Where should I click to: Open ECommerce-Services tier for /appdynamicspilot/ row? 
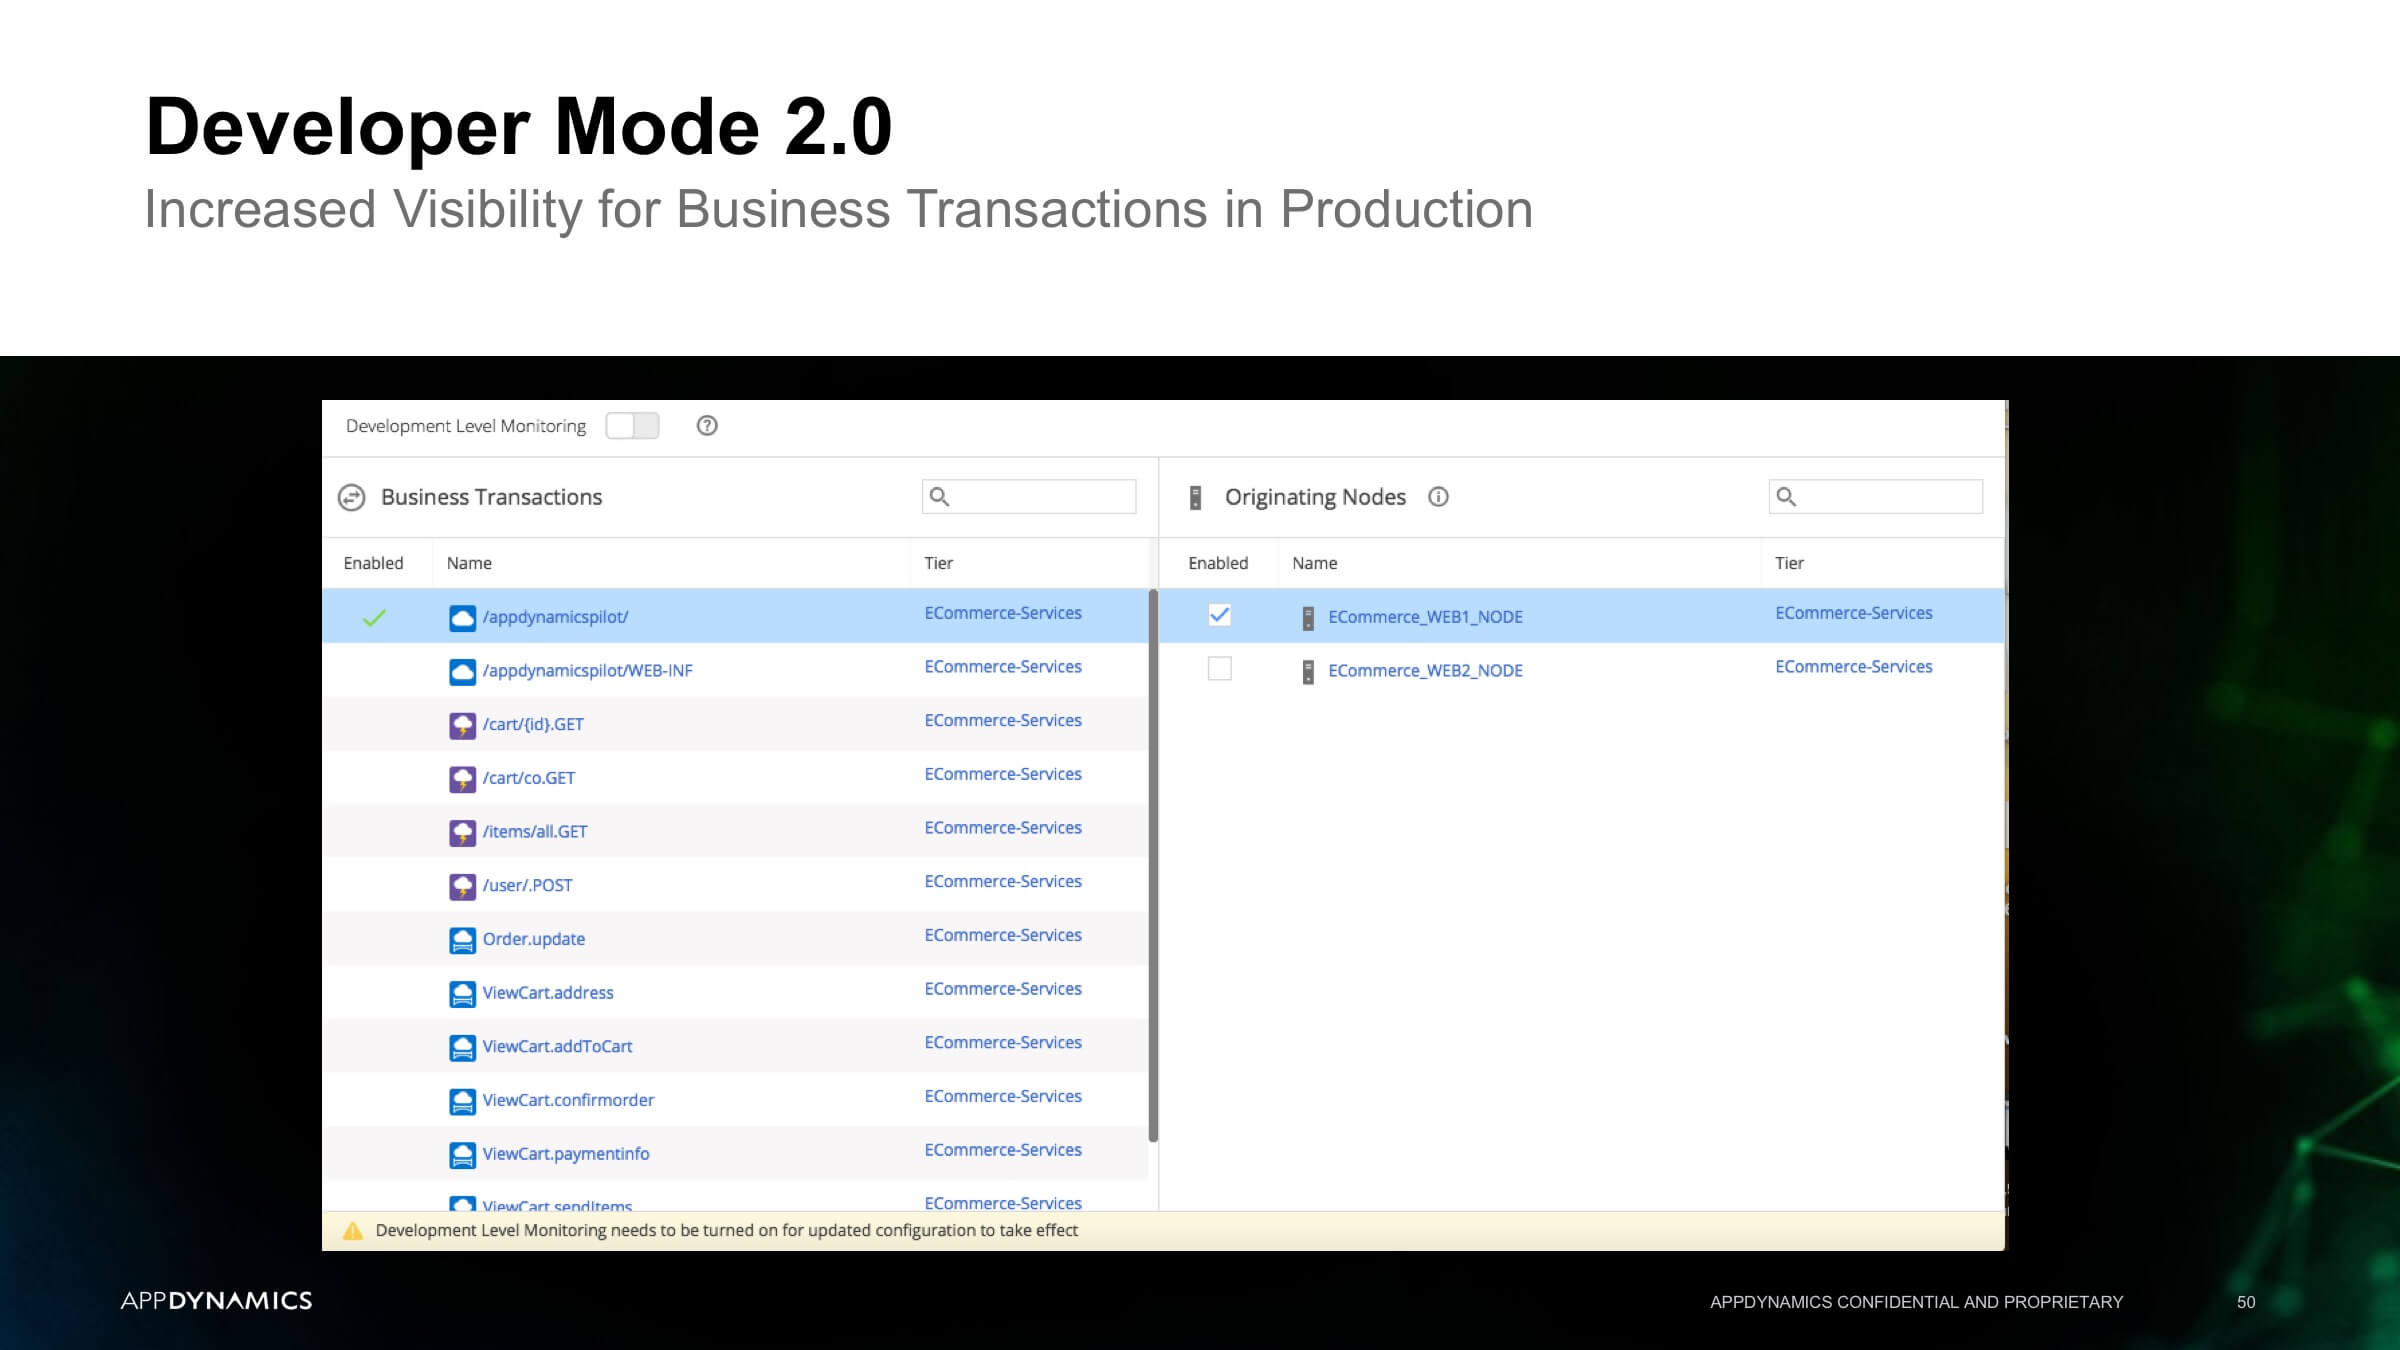(1003, 613)
